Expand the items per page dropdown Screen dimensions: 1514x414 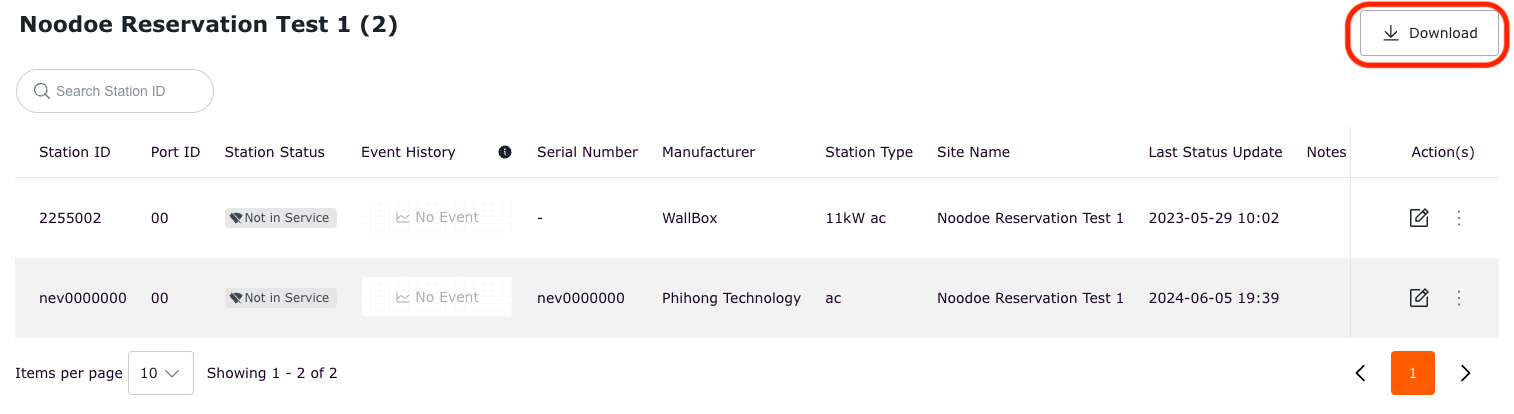[x=161, y=373]
